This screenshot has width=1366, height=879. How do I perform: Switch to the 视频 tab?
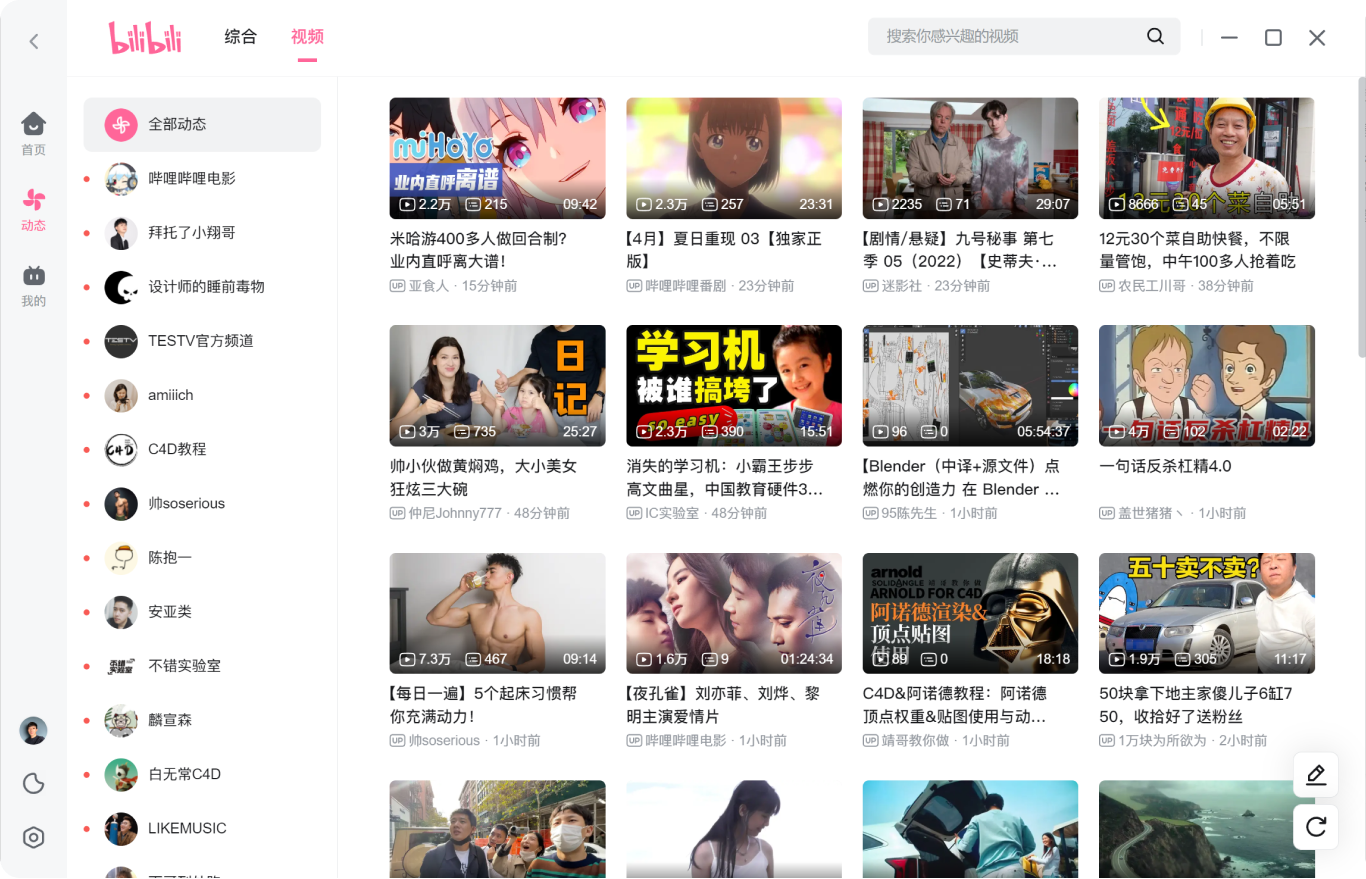[x=307, y=36]
